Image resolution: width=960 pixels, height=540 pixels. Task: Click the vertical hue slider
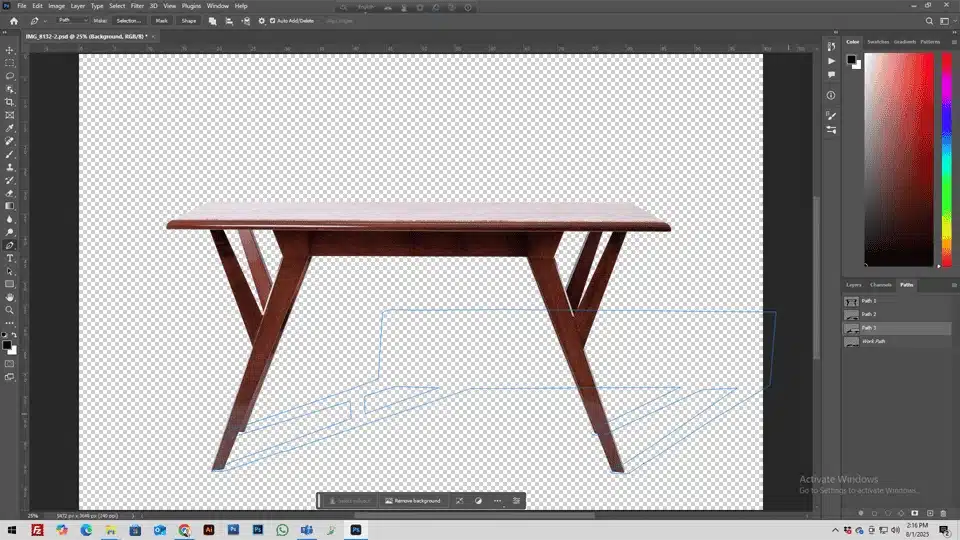point(947,160)
